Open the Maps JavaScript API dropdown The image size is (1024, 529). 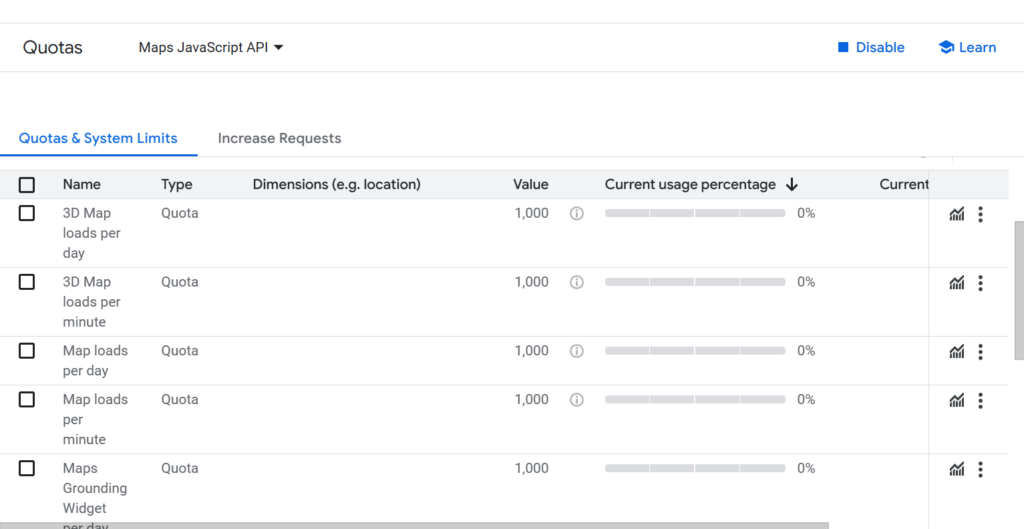211,47
